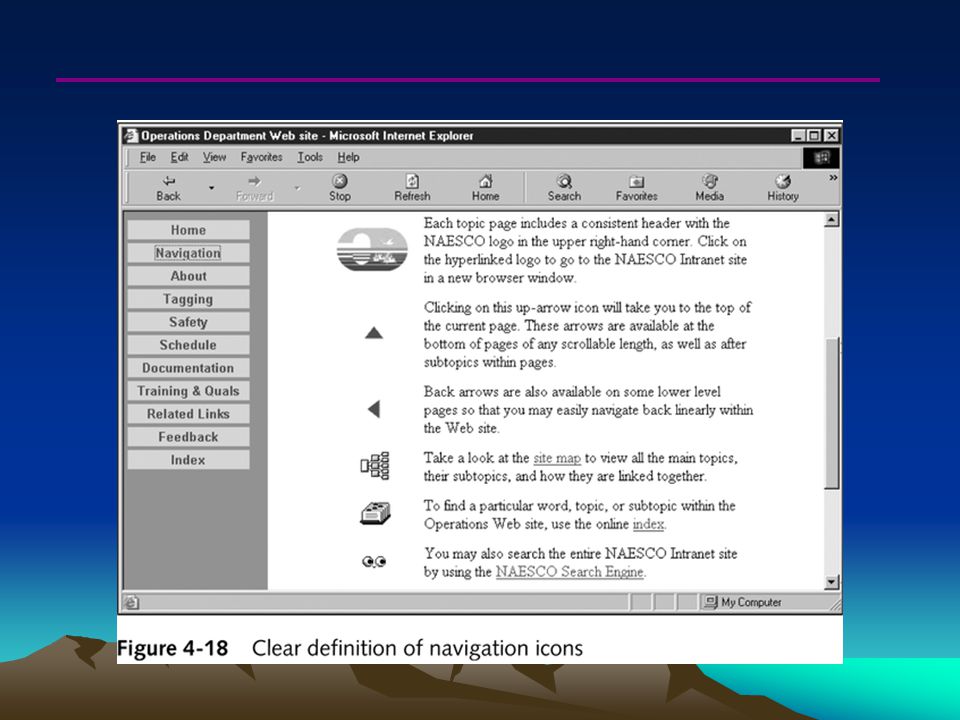Open the Favorites toolbar button
The height and width of the screenshot is (720, 960).
(636, 188)
